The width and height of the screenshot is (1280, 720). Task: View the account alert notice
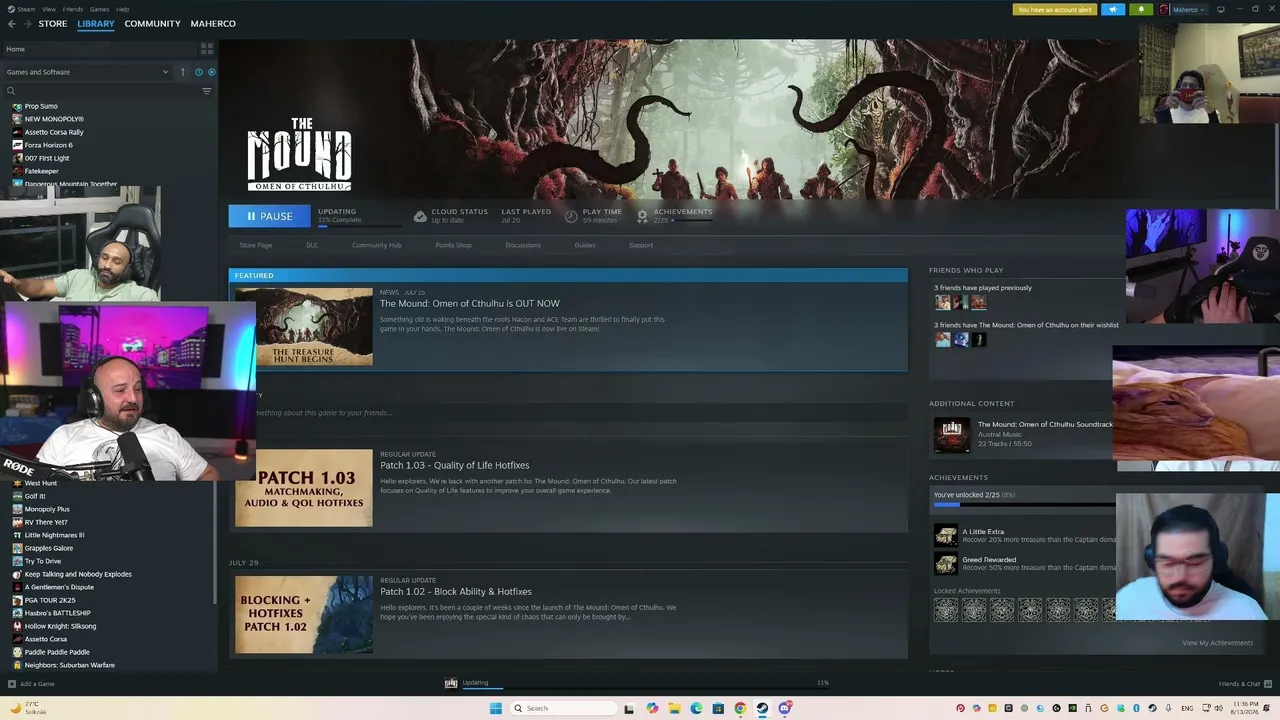click(x=1055, y=9)
